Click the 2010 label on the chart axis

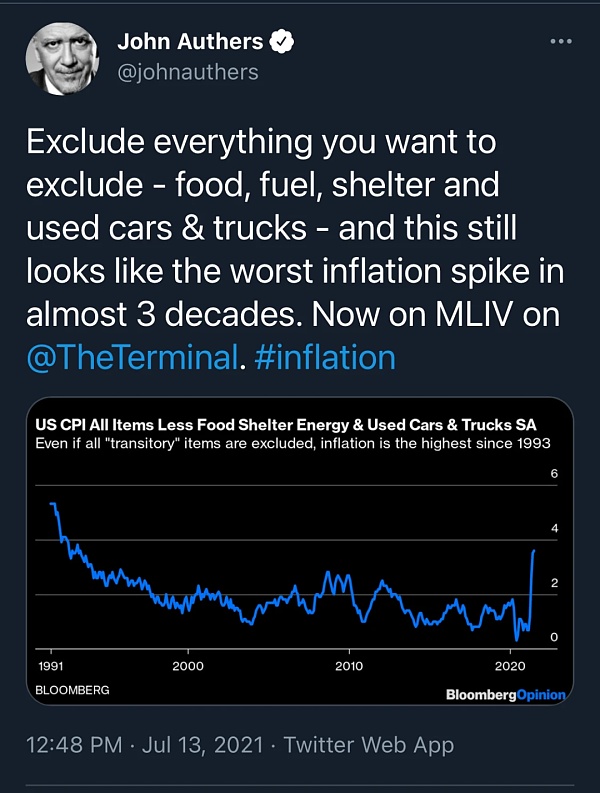349,665
